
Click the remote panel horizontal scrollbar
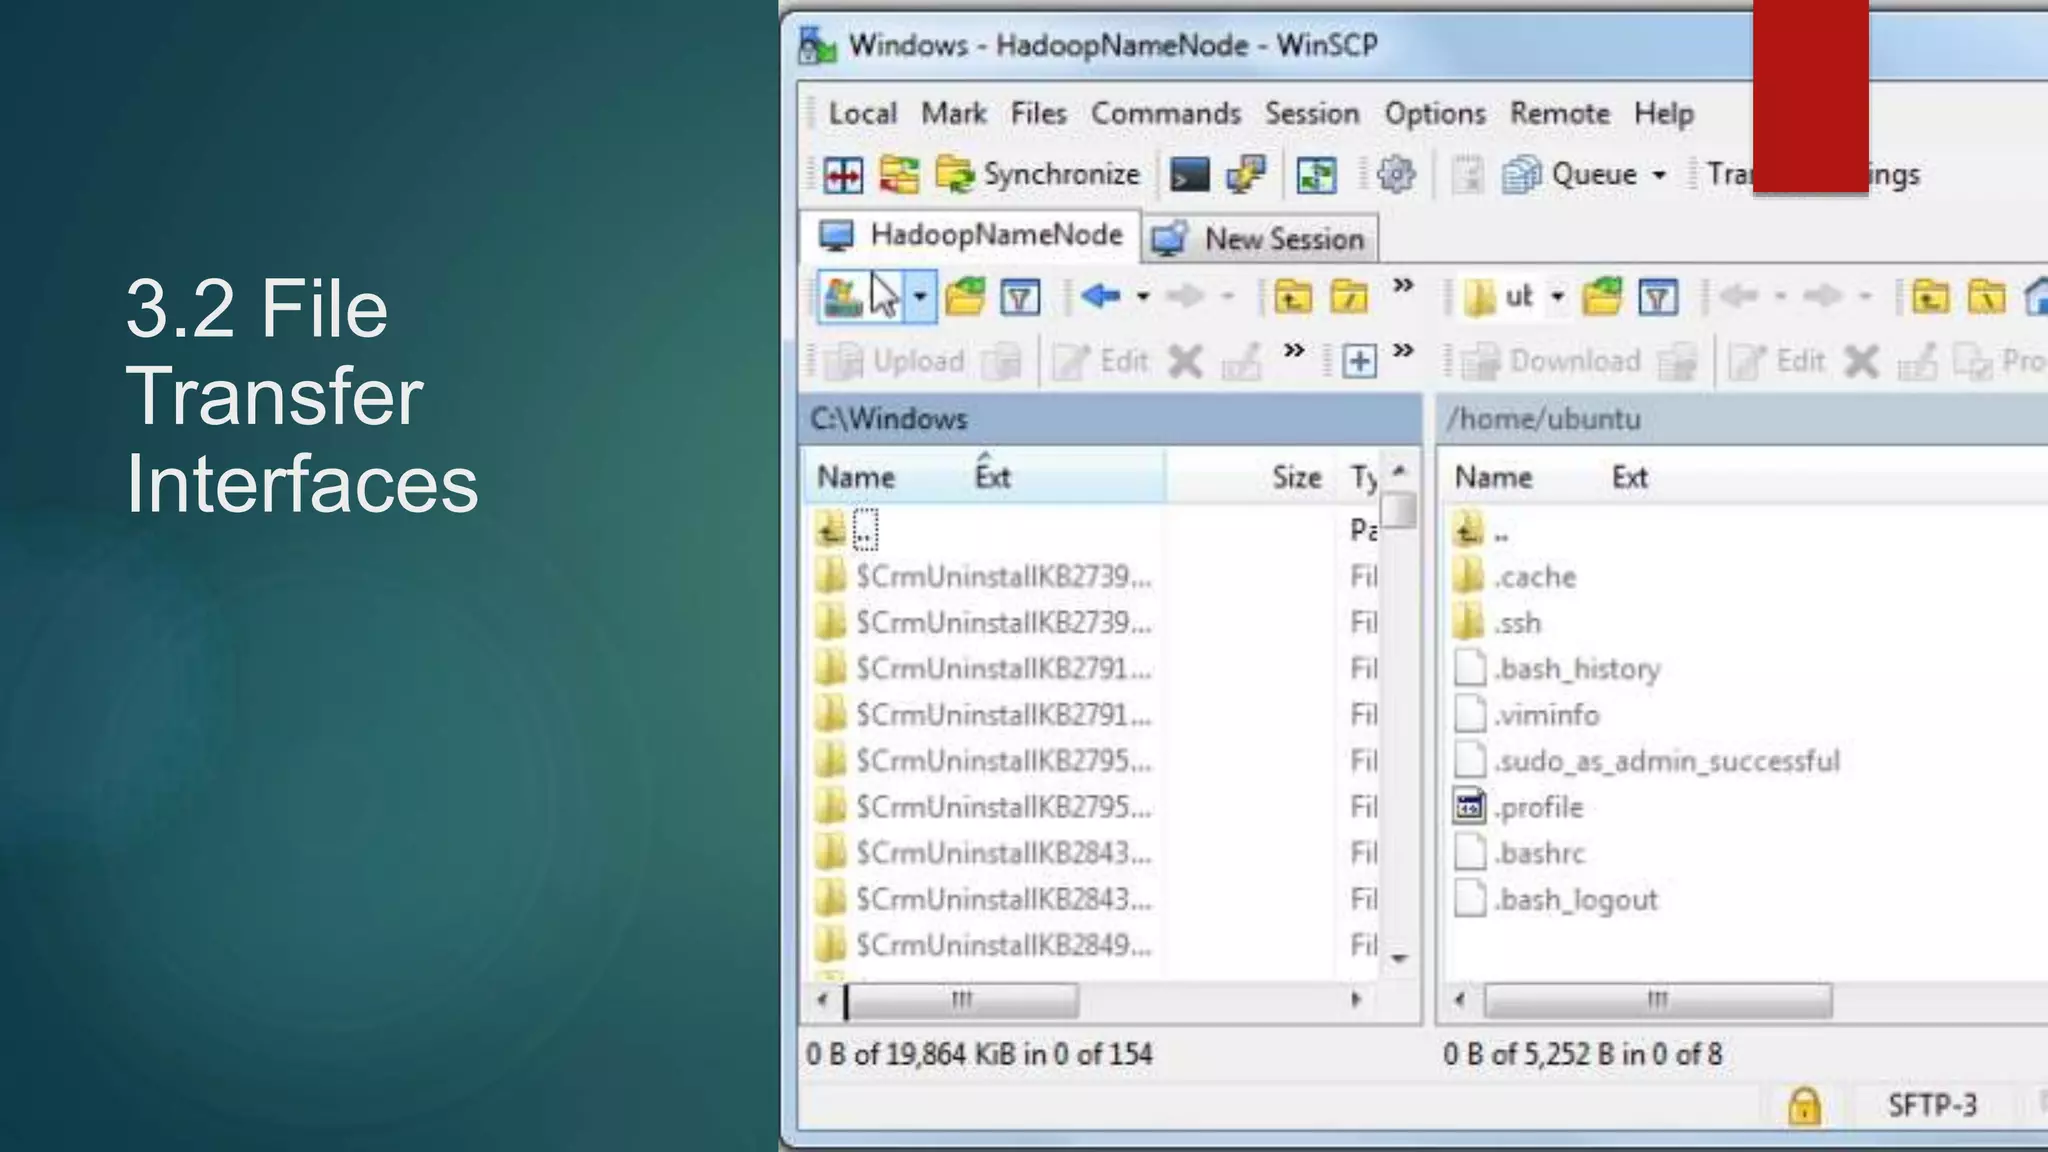1658,1000
